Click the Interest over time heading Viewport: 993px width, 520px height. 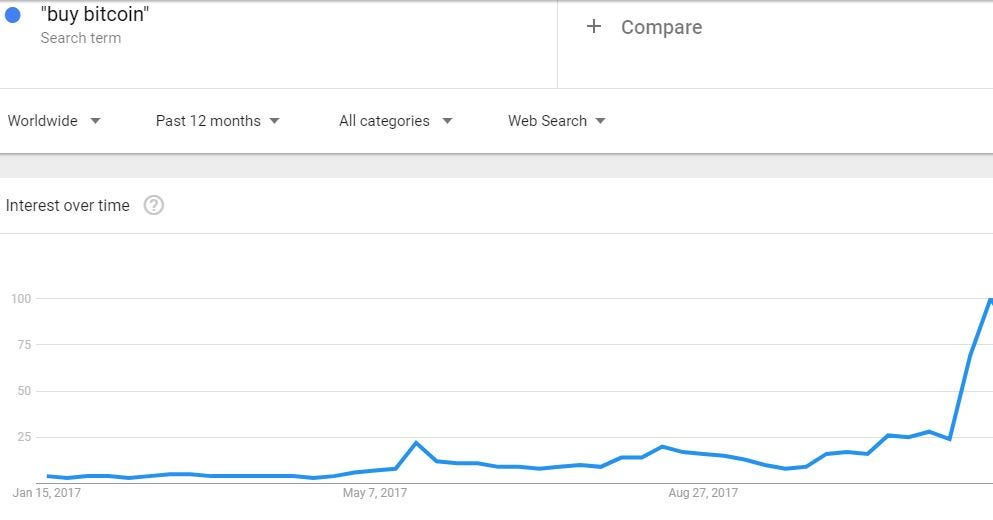[x=68, y=205]
